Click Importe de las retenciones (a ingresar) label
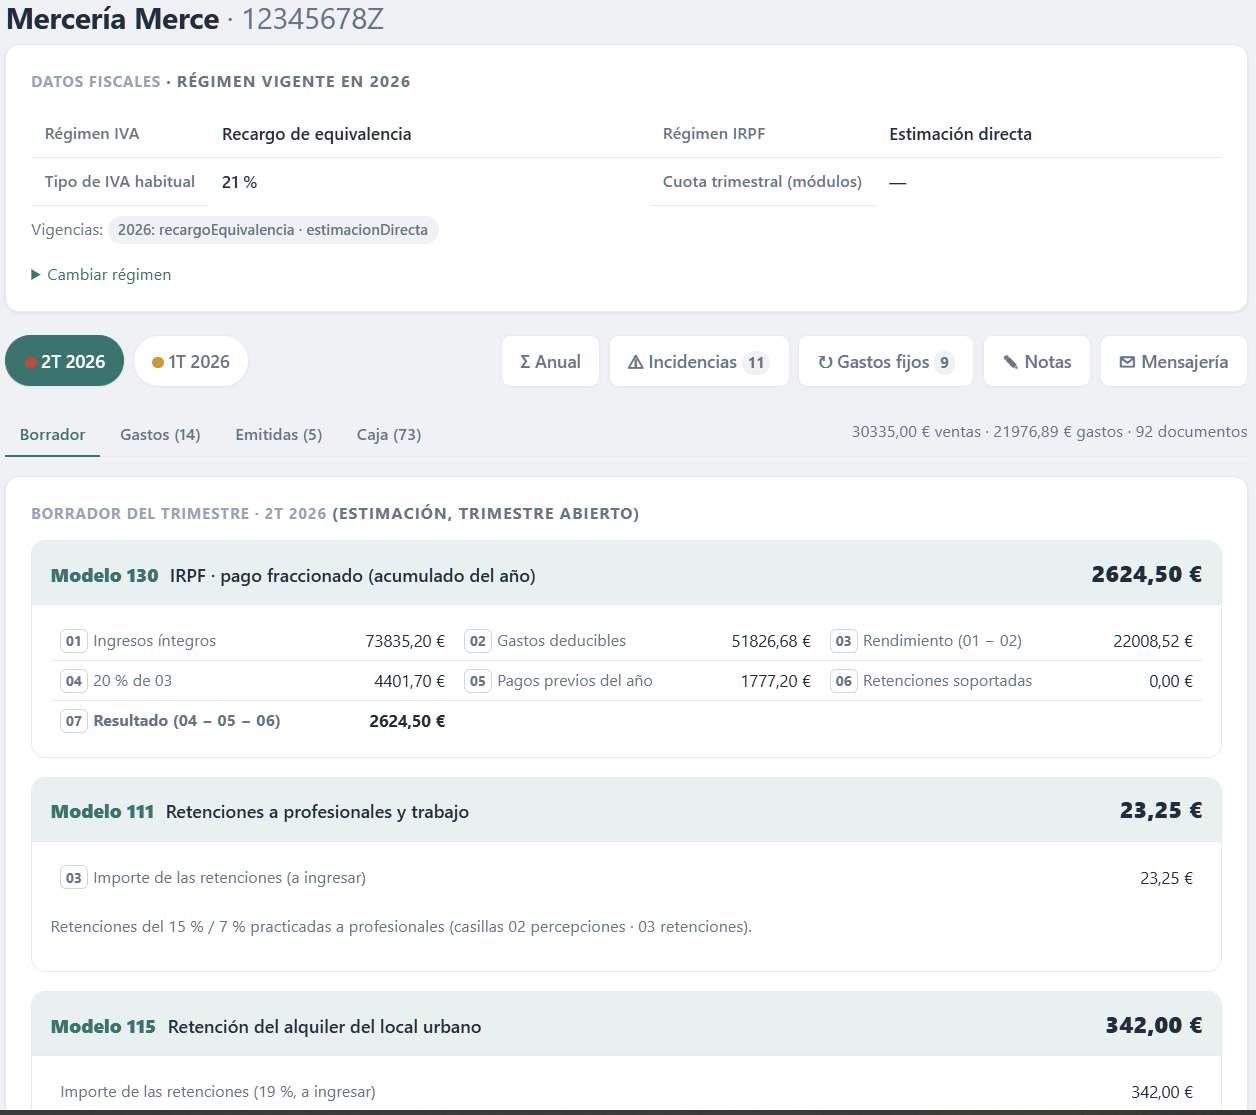The image size is (1256, 1115). 229,878
